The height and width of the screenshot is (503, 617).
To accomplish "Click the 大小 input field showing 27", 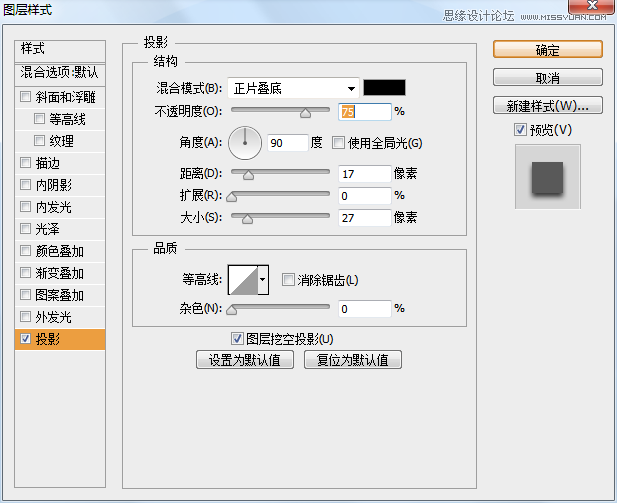I will tap(365, 218).
